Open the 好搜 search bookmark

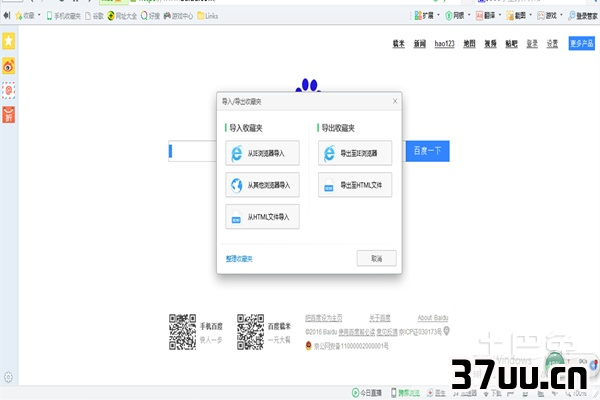150,16
